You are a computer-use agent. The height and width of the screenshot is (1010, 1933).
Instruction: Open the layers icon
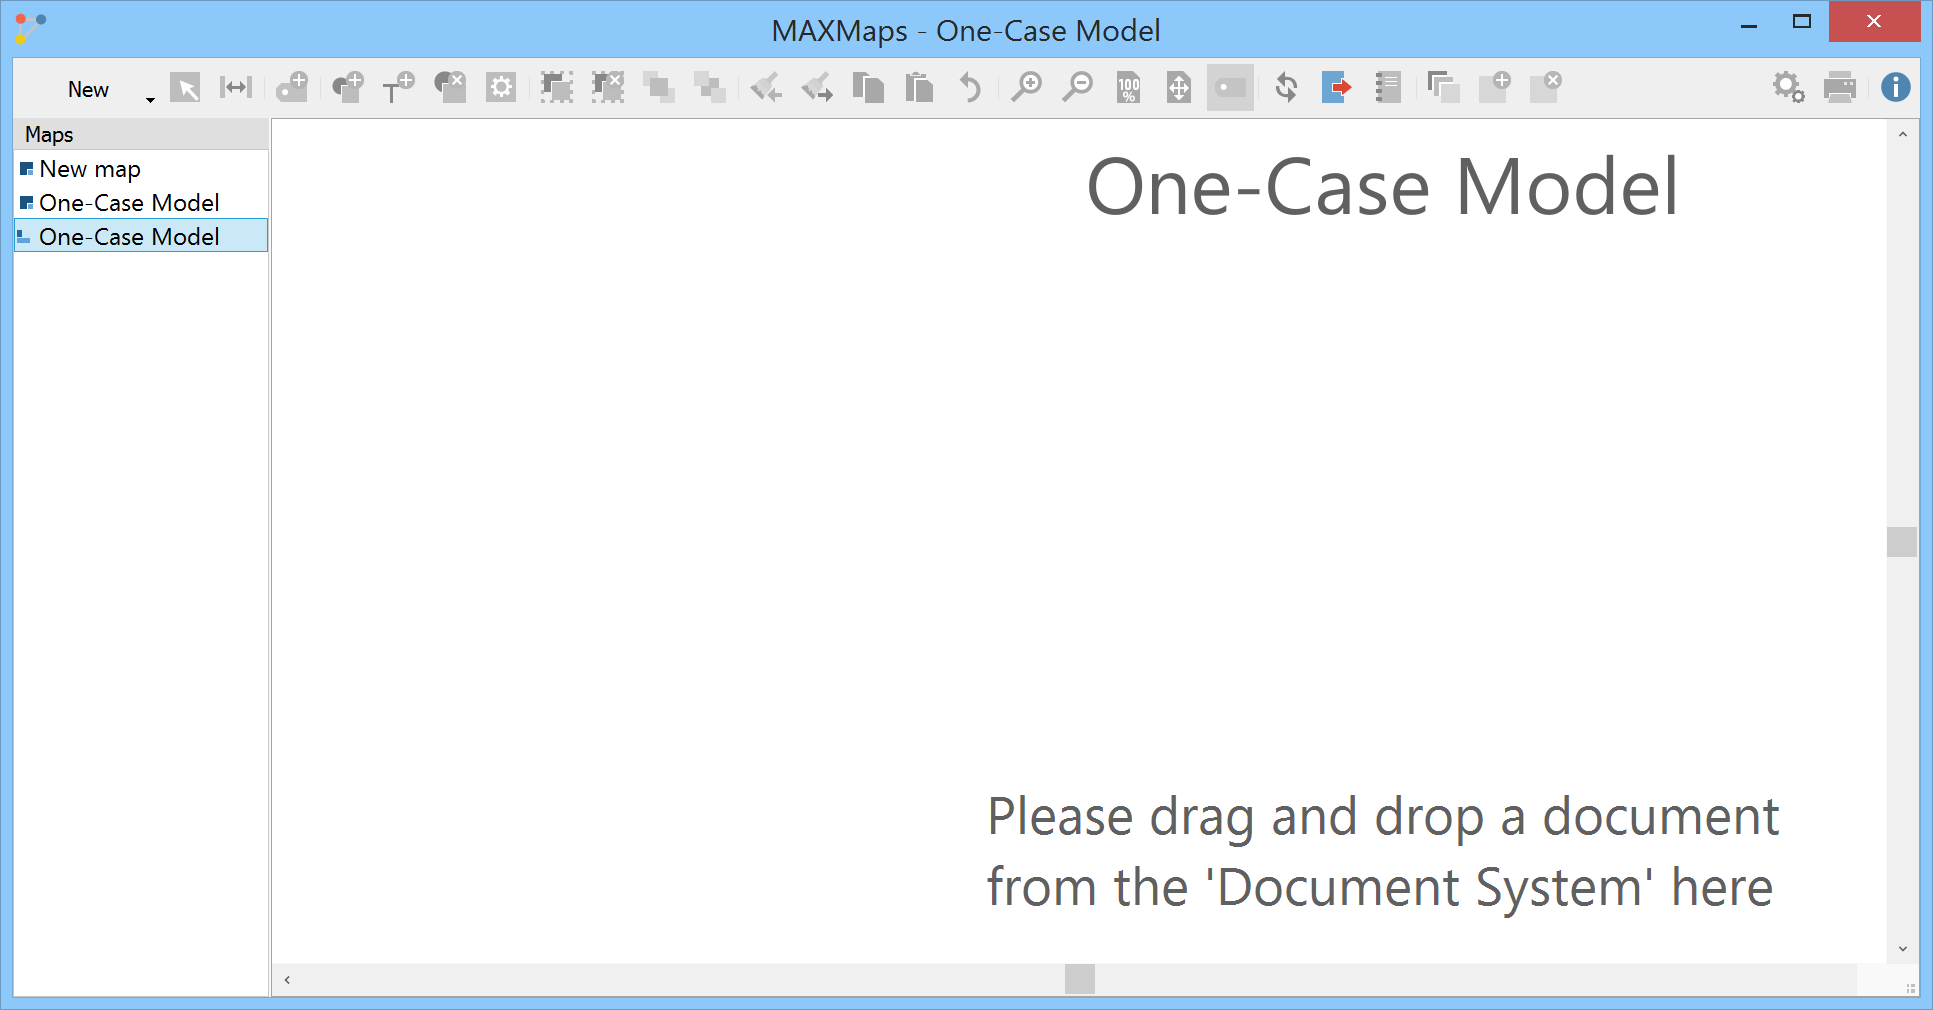point(1444,88)
